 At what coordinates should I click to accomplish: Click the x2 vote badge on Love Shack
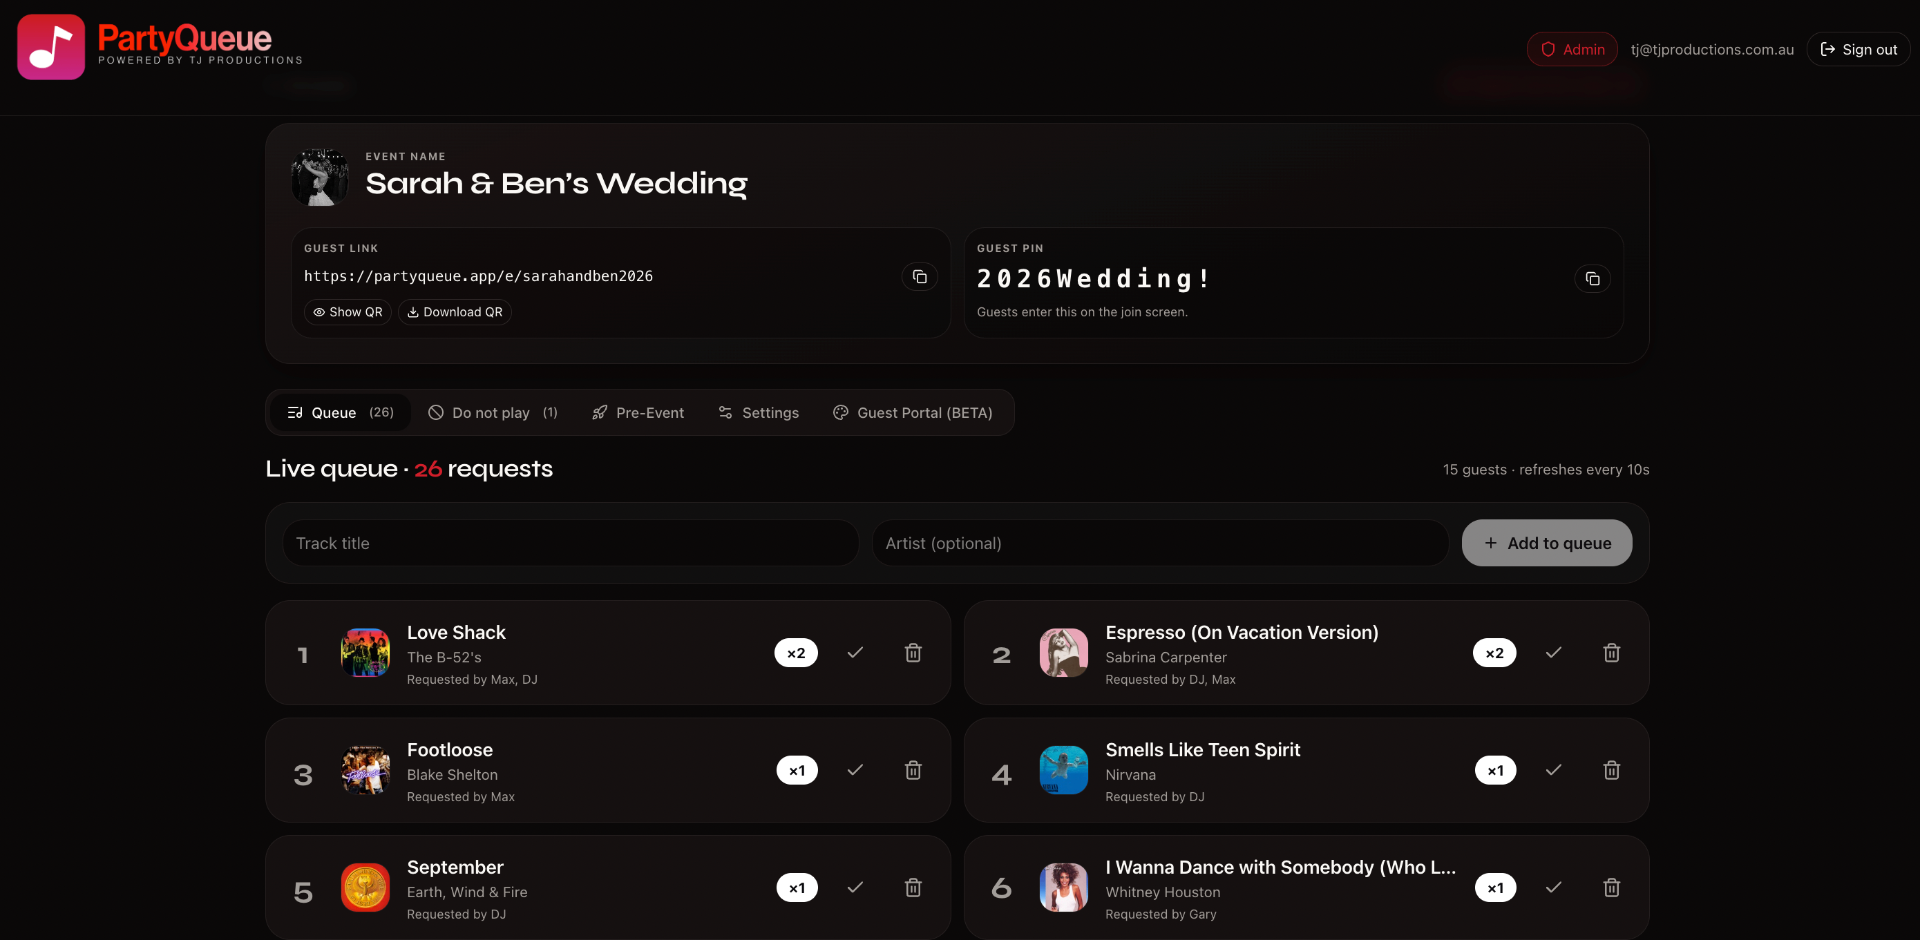point(796,653)
